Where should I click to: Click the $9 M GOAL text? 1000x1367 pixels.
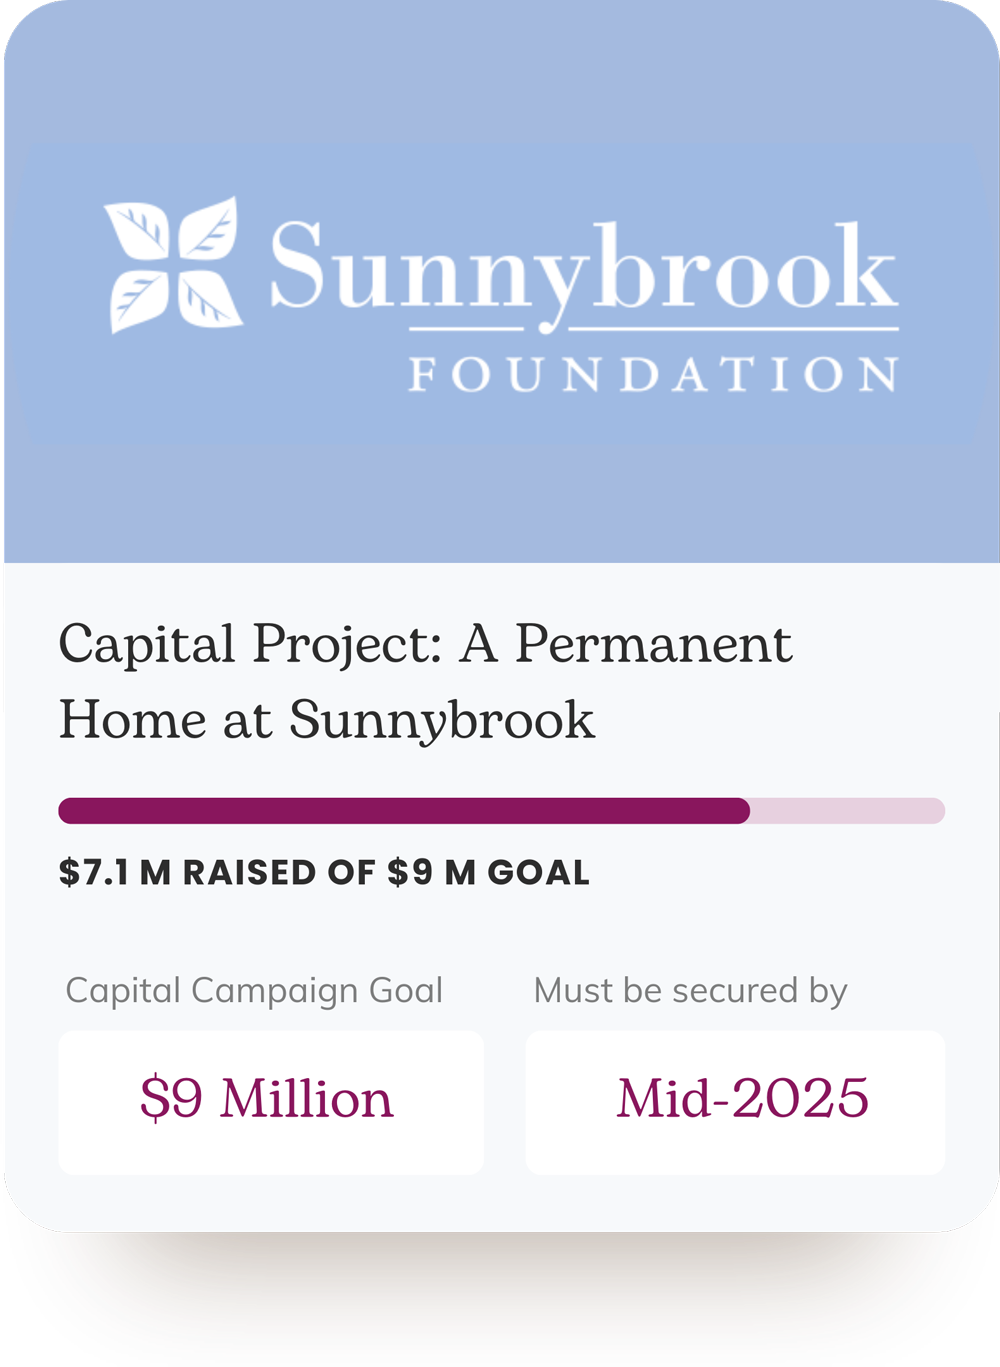[x=488, y=873]
